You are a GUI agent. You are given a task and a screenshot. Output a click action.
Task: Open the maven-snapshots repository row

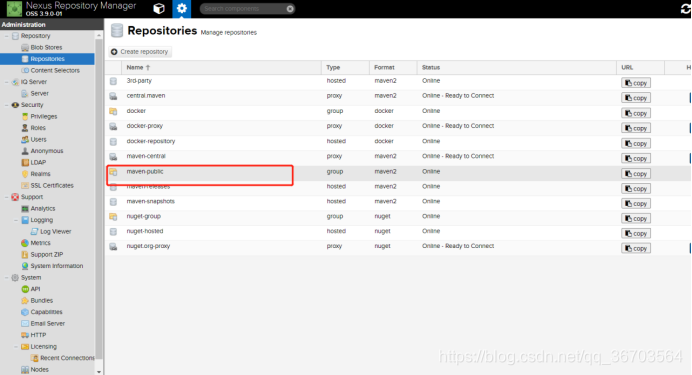398,202
